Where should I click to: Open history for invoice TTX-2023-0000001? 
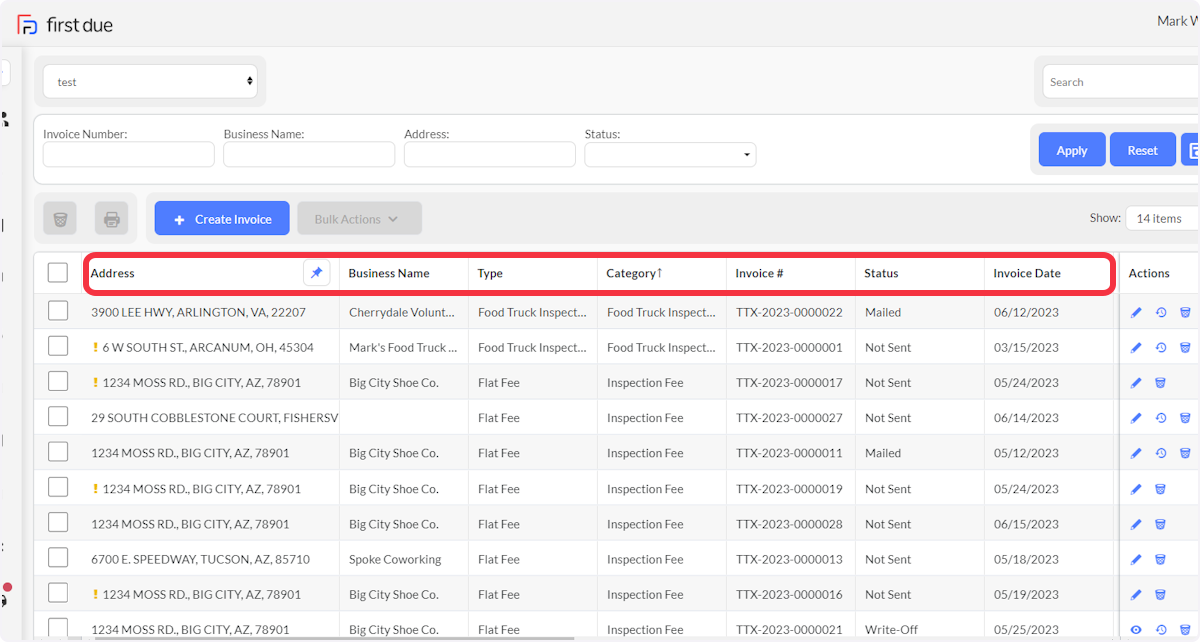(x=1161, y=348)
